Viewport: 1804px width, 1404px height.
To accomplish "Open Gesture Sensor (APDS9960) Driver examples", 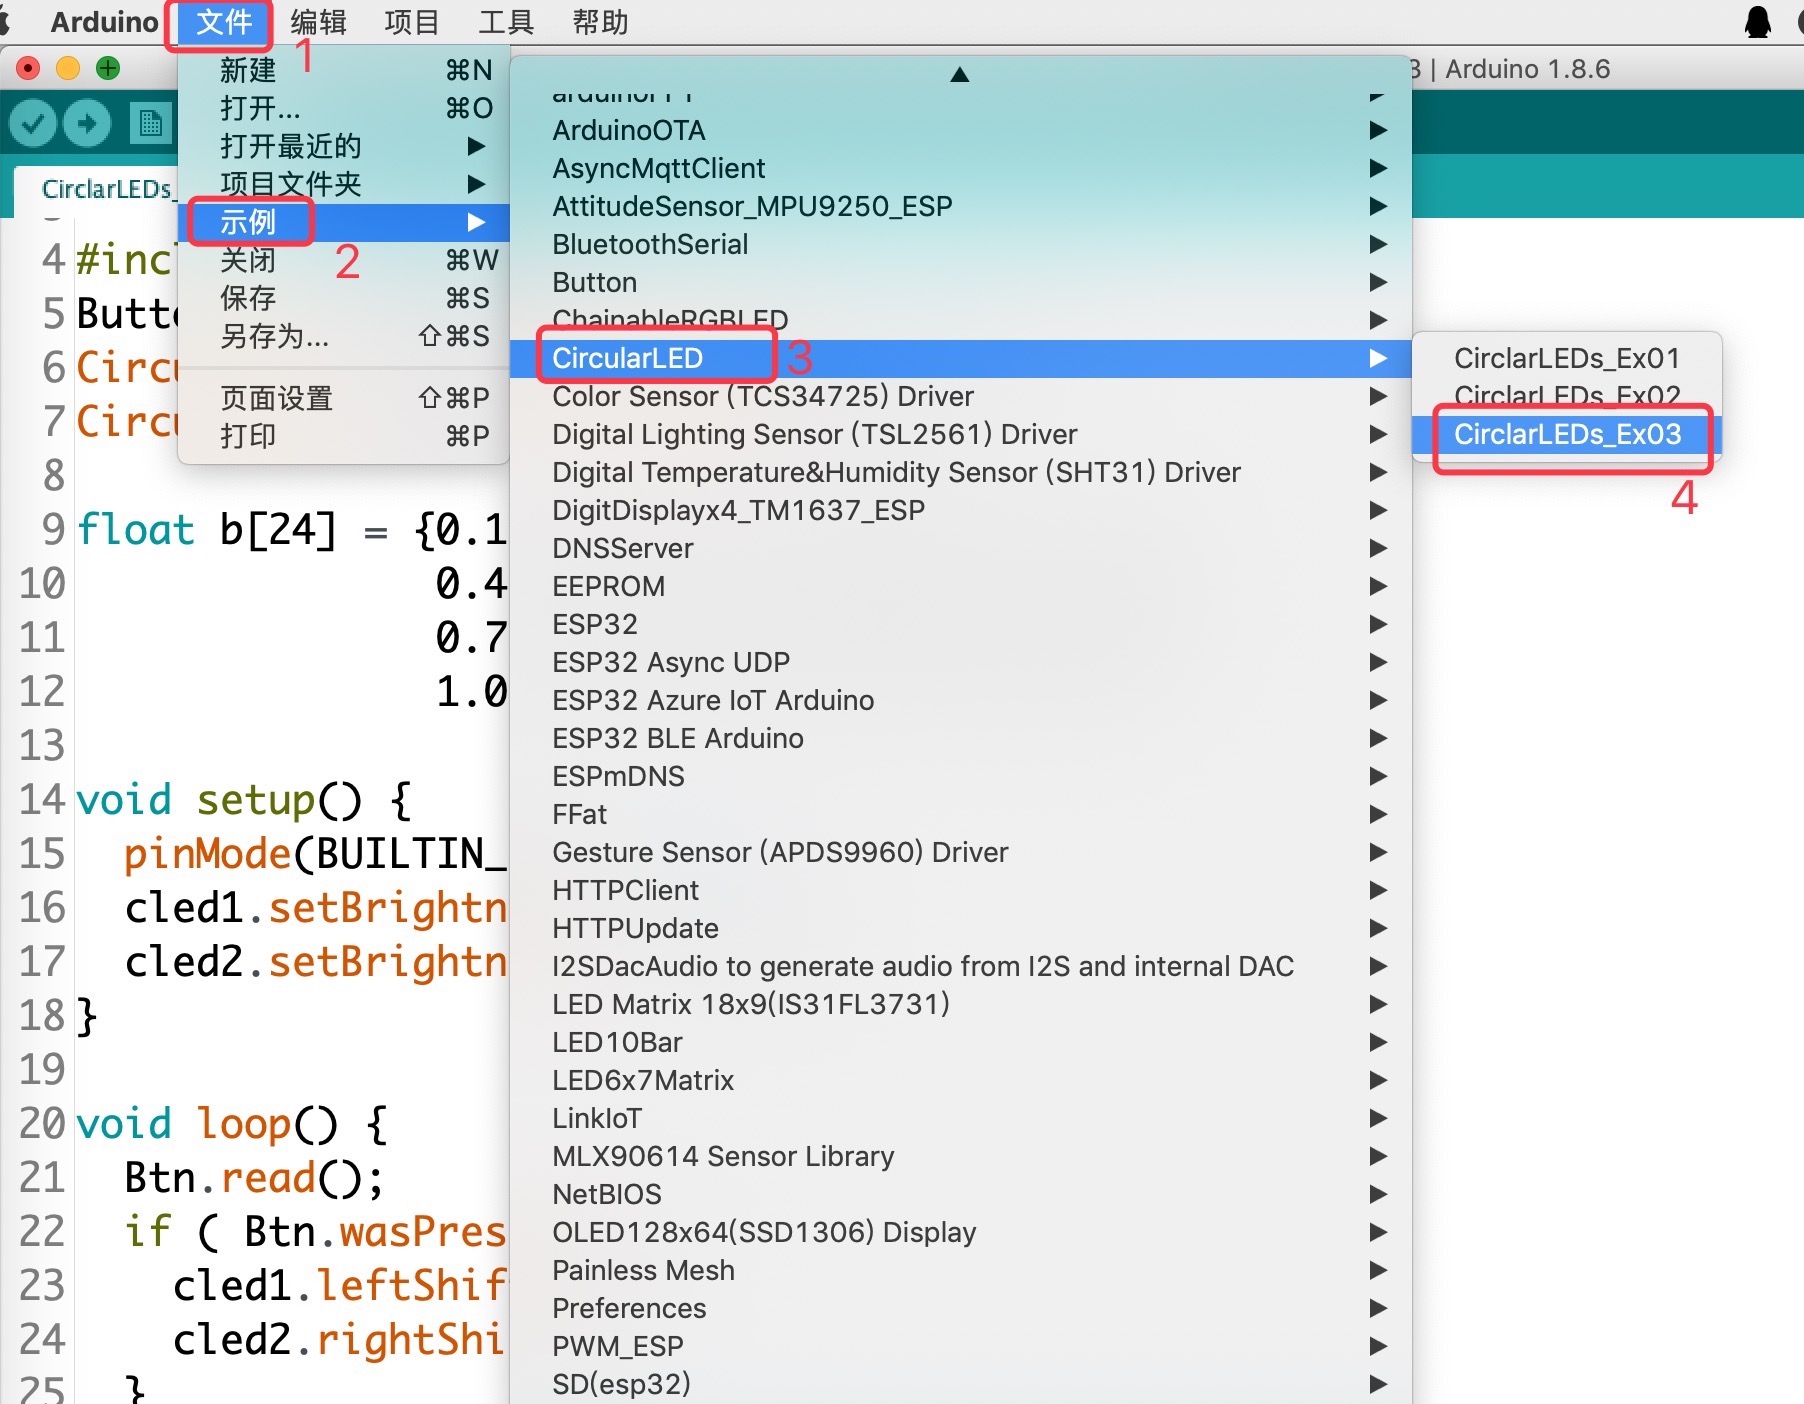I will point(960,852).
